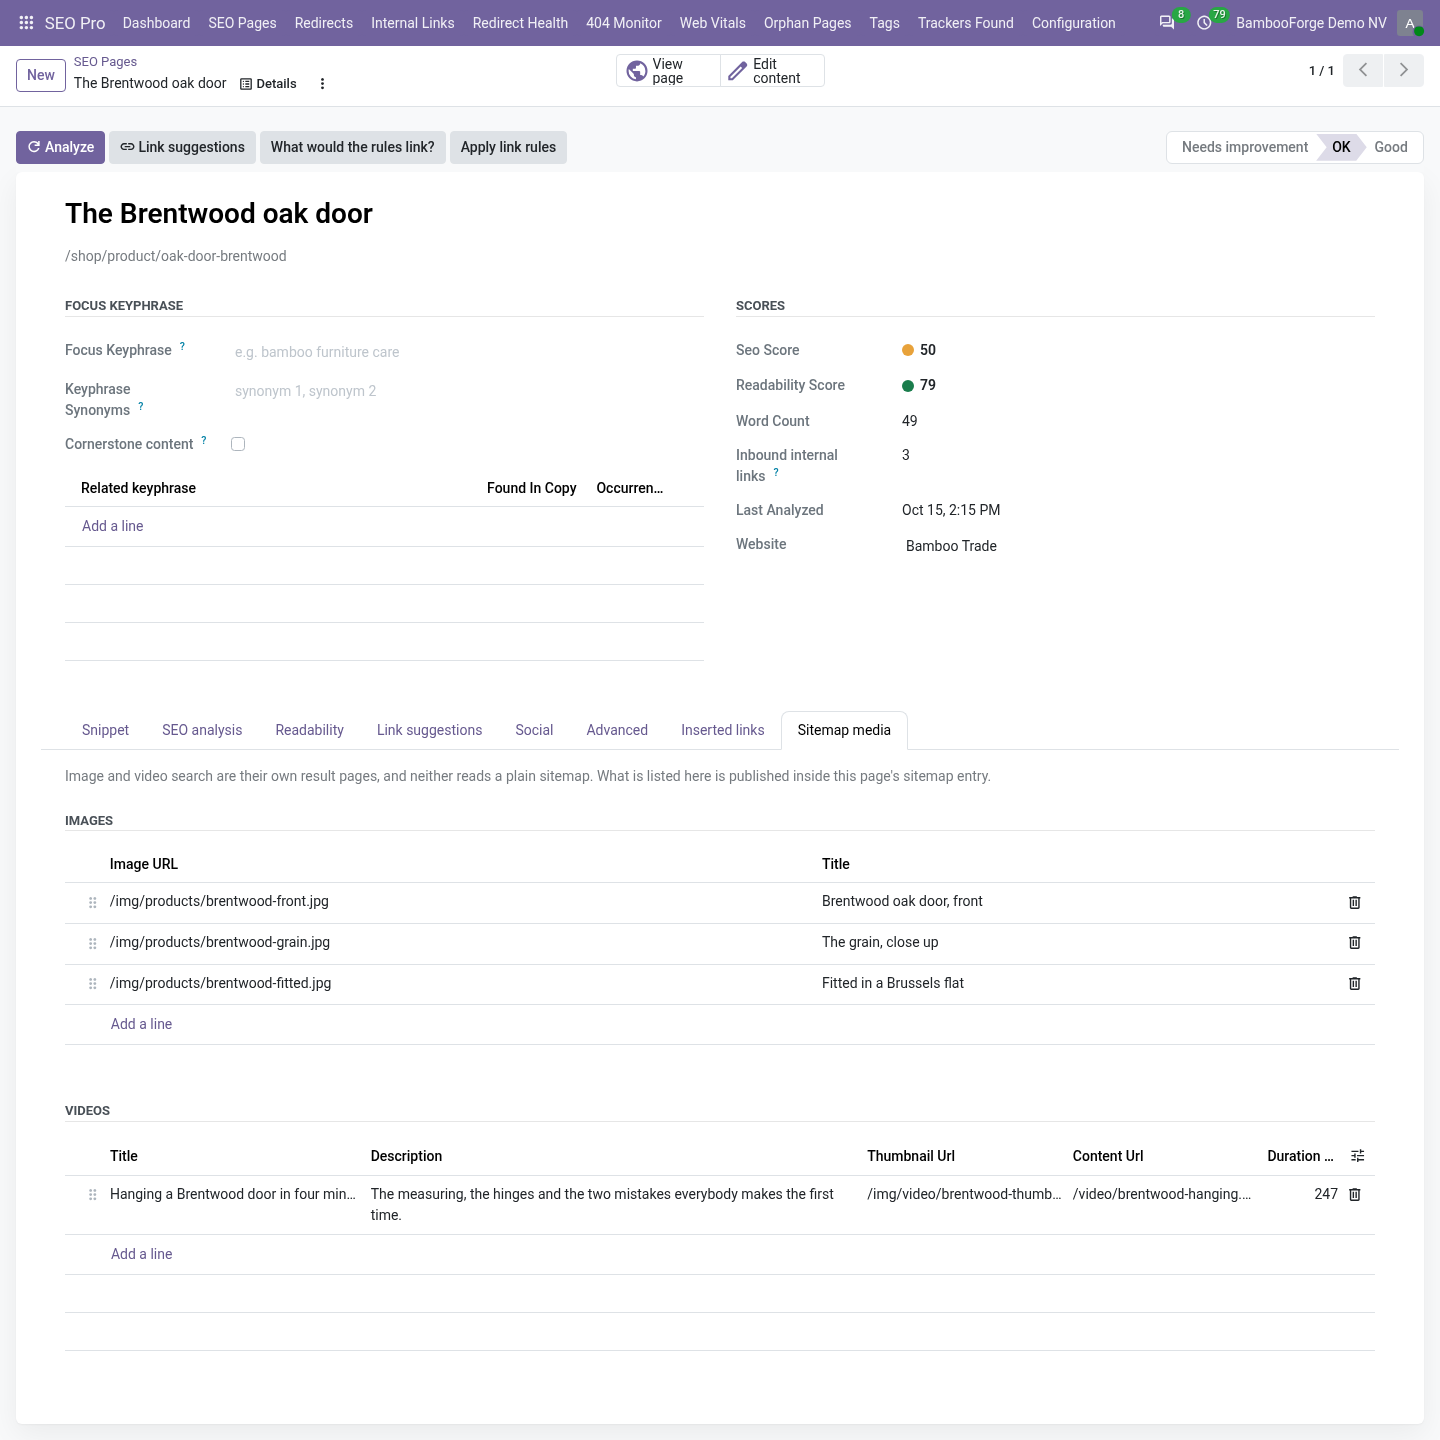Open the apps grid menu icon

click(27, 23)
